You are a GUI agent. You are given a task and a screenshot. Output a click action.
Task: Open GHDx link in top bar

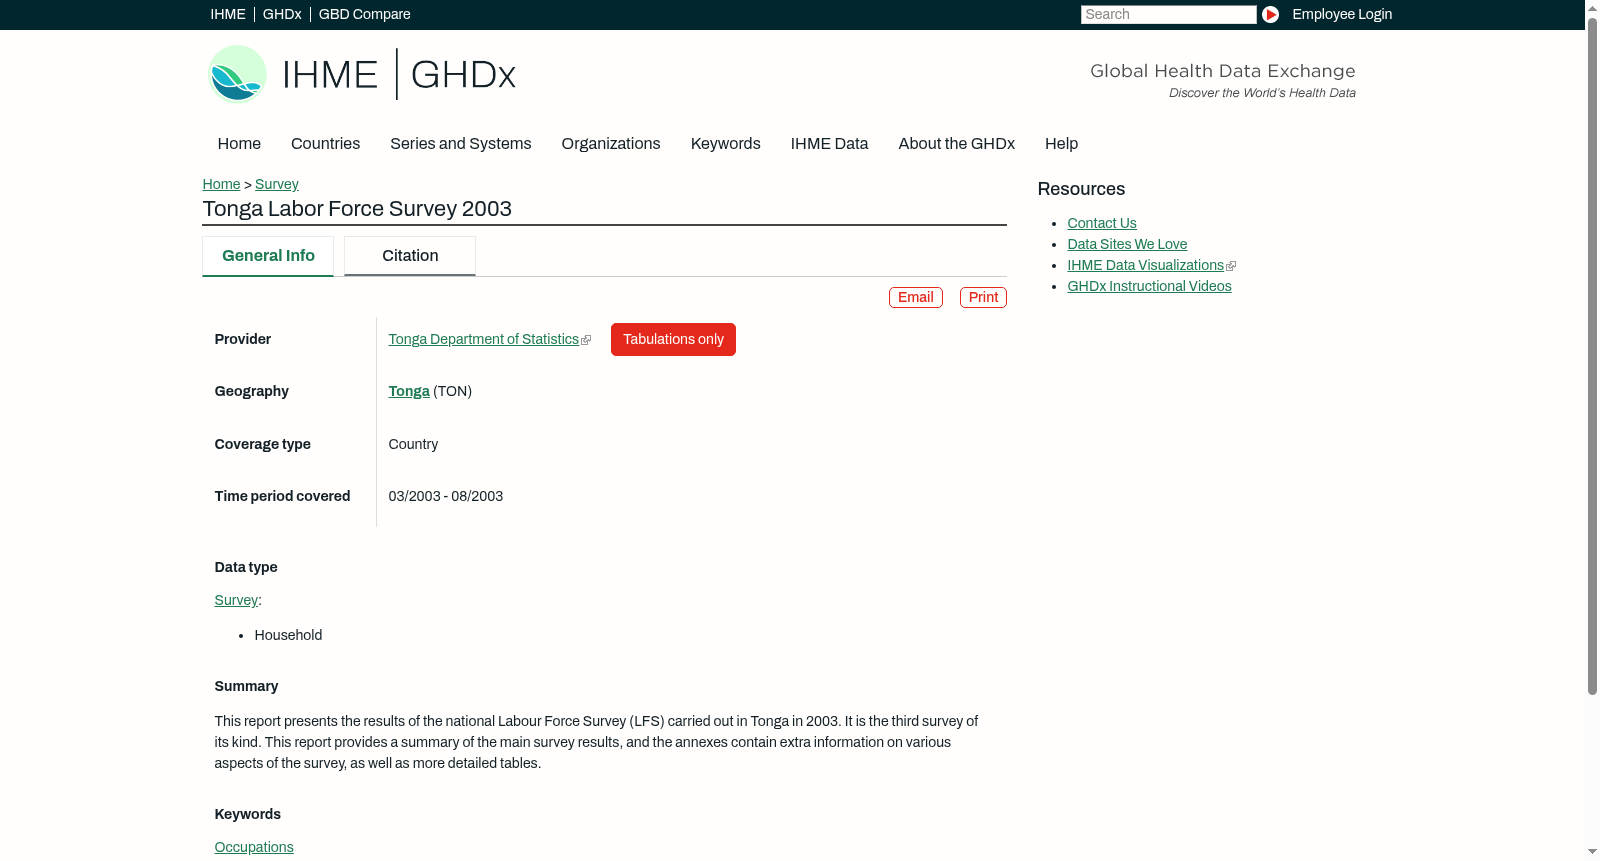tap(282, 14)
